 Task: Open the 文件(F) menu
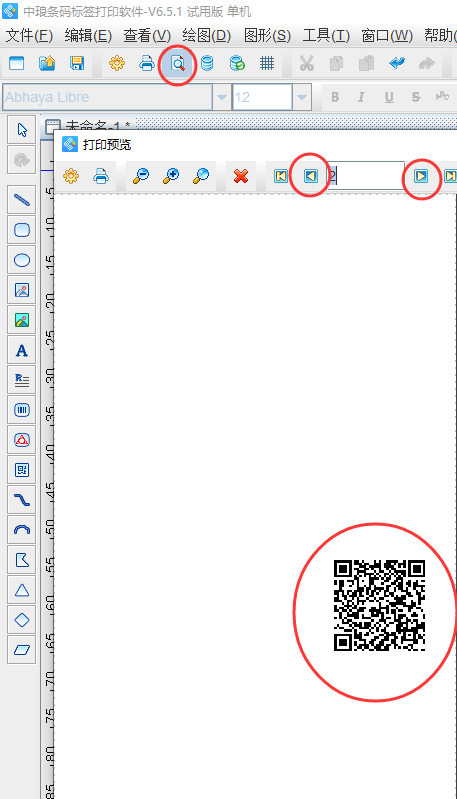(29, 36)
